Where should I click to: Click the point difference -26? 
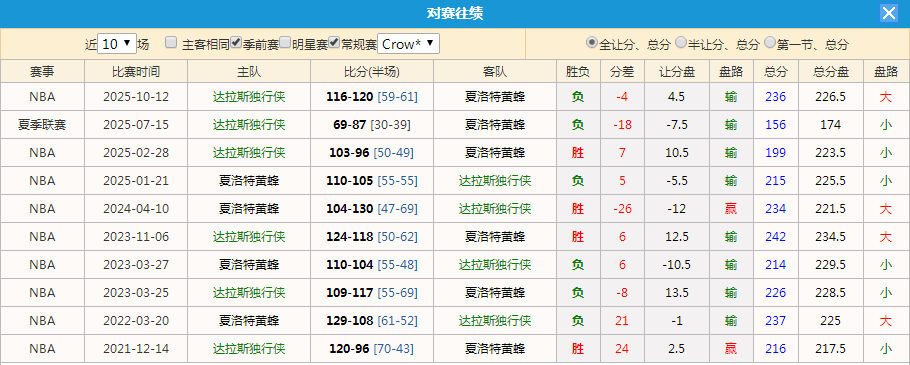(x=622, y=209)
